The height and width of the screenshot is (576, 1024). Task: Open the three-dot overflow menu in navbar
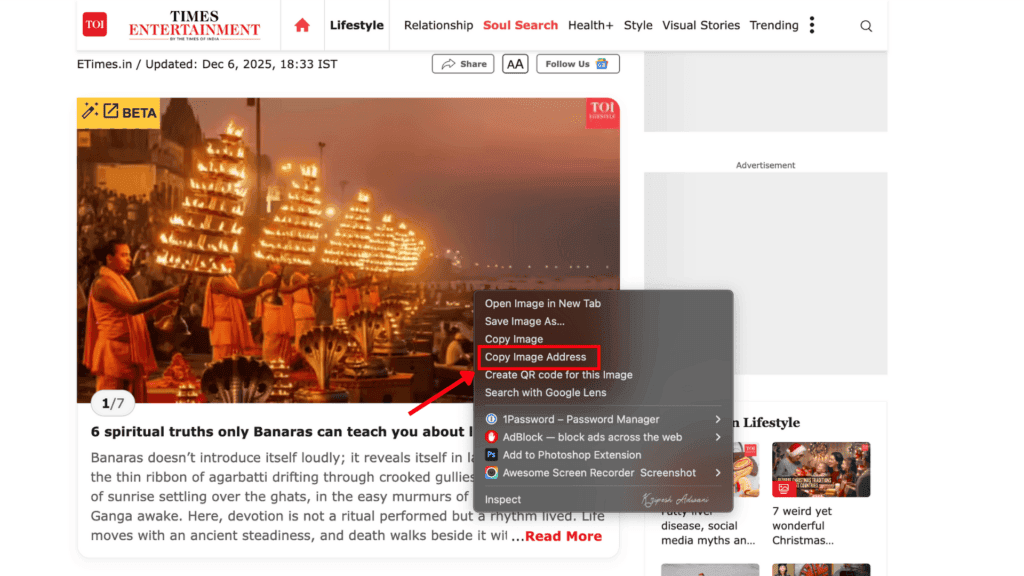[812, 24]
